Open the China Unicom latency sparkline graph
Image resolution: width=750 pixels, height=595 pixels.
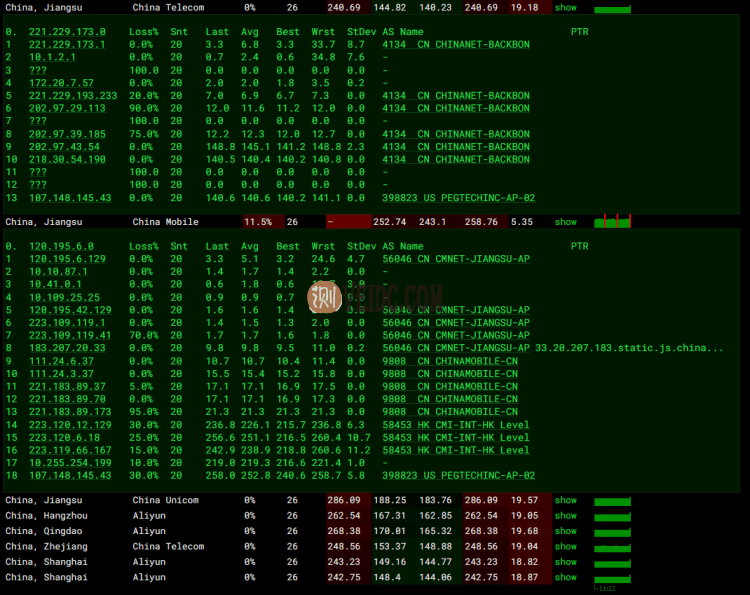612,501
